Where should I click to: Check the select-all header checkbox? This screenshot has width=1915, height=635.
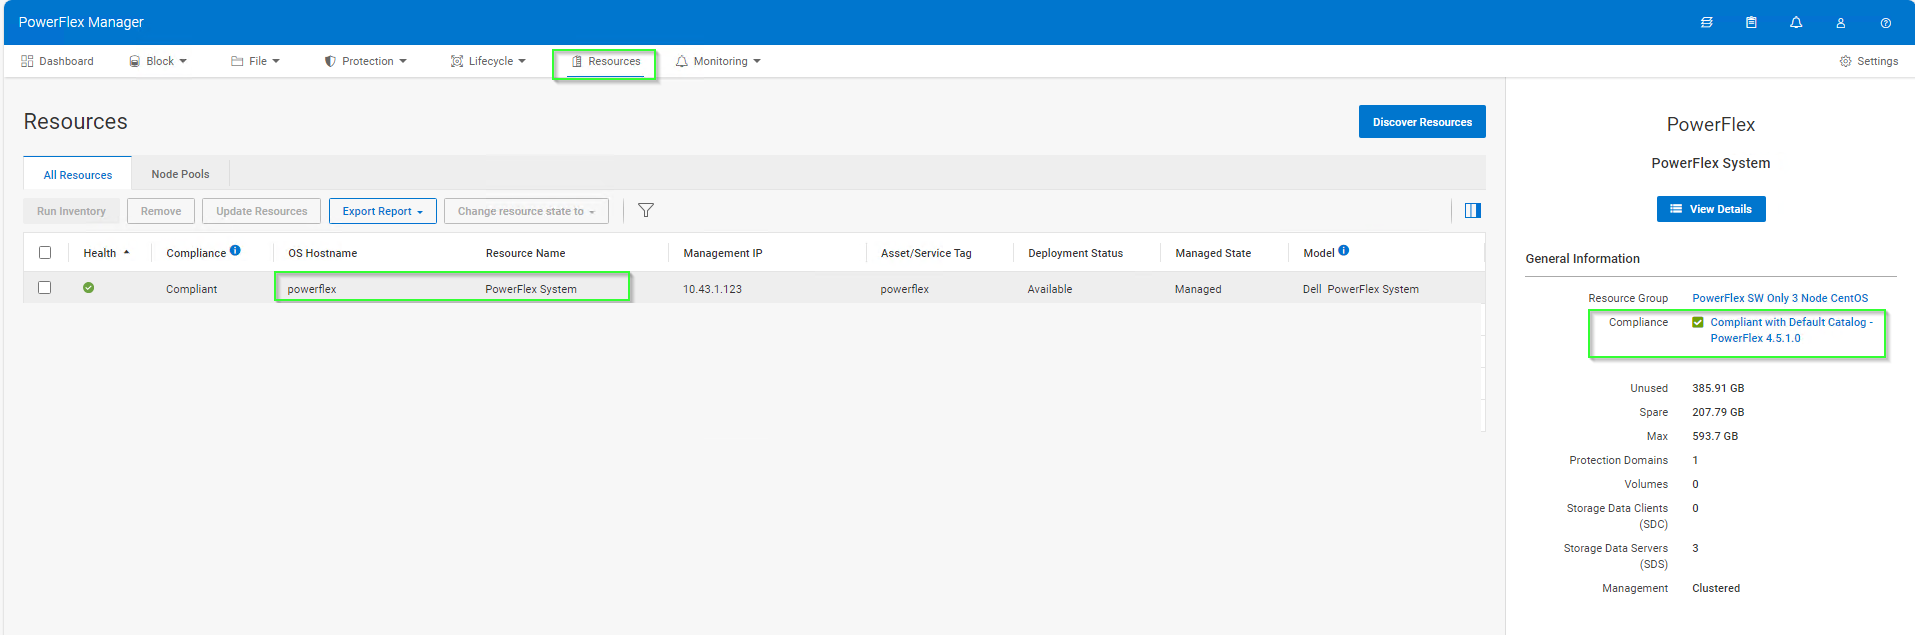(45, 253)
